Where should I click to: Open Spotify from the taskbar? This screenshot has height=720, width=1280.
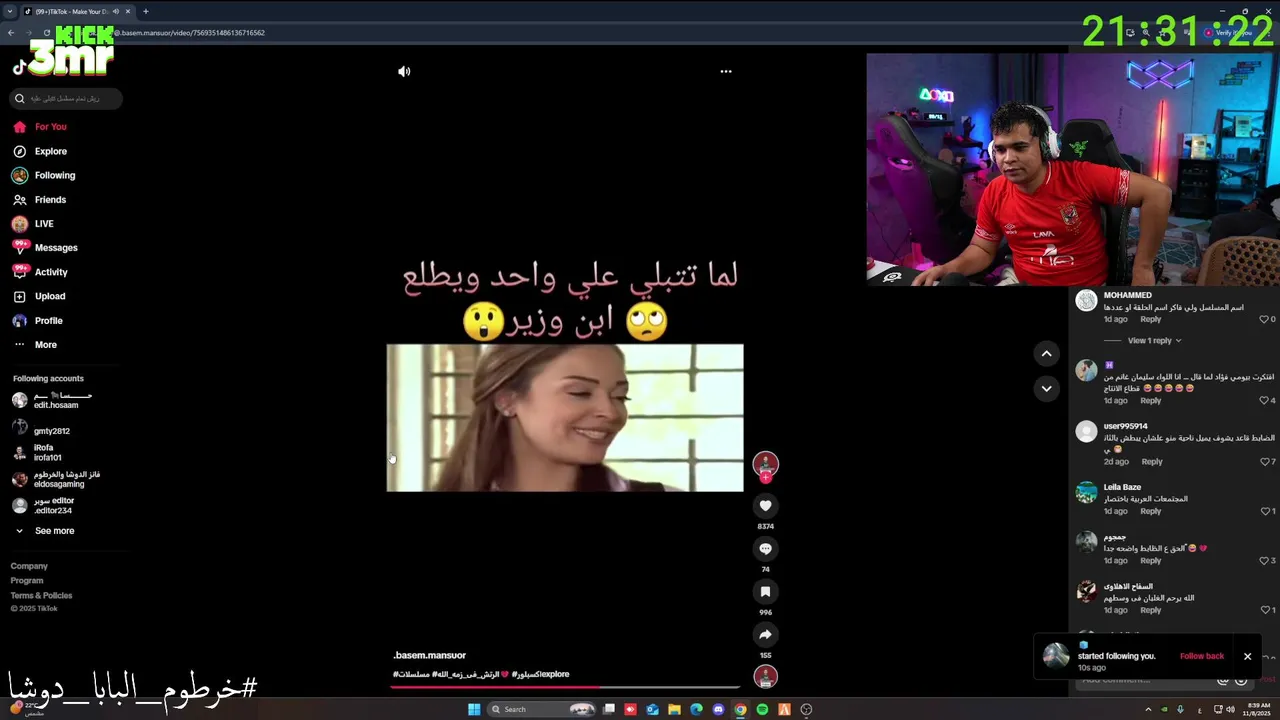762,709
